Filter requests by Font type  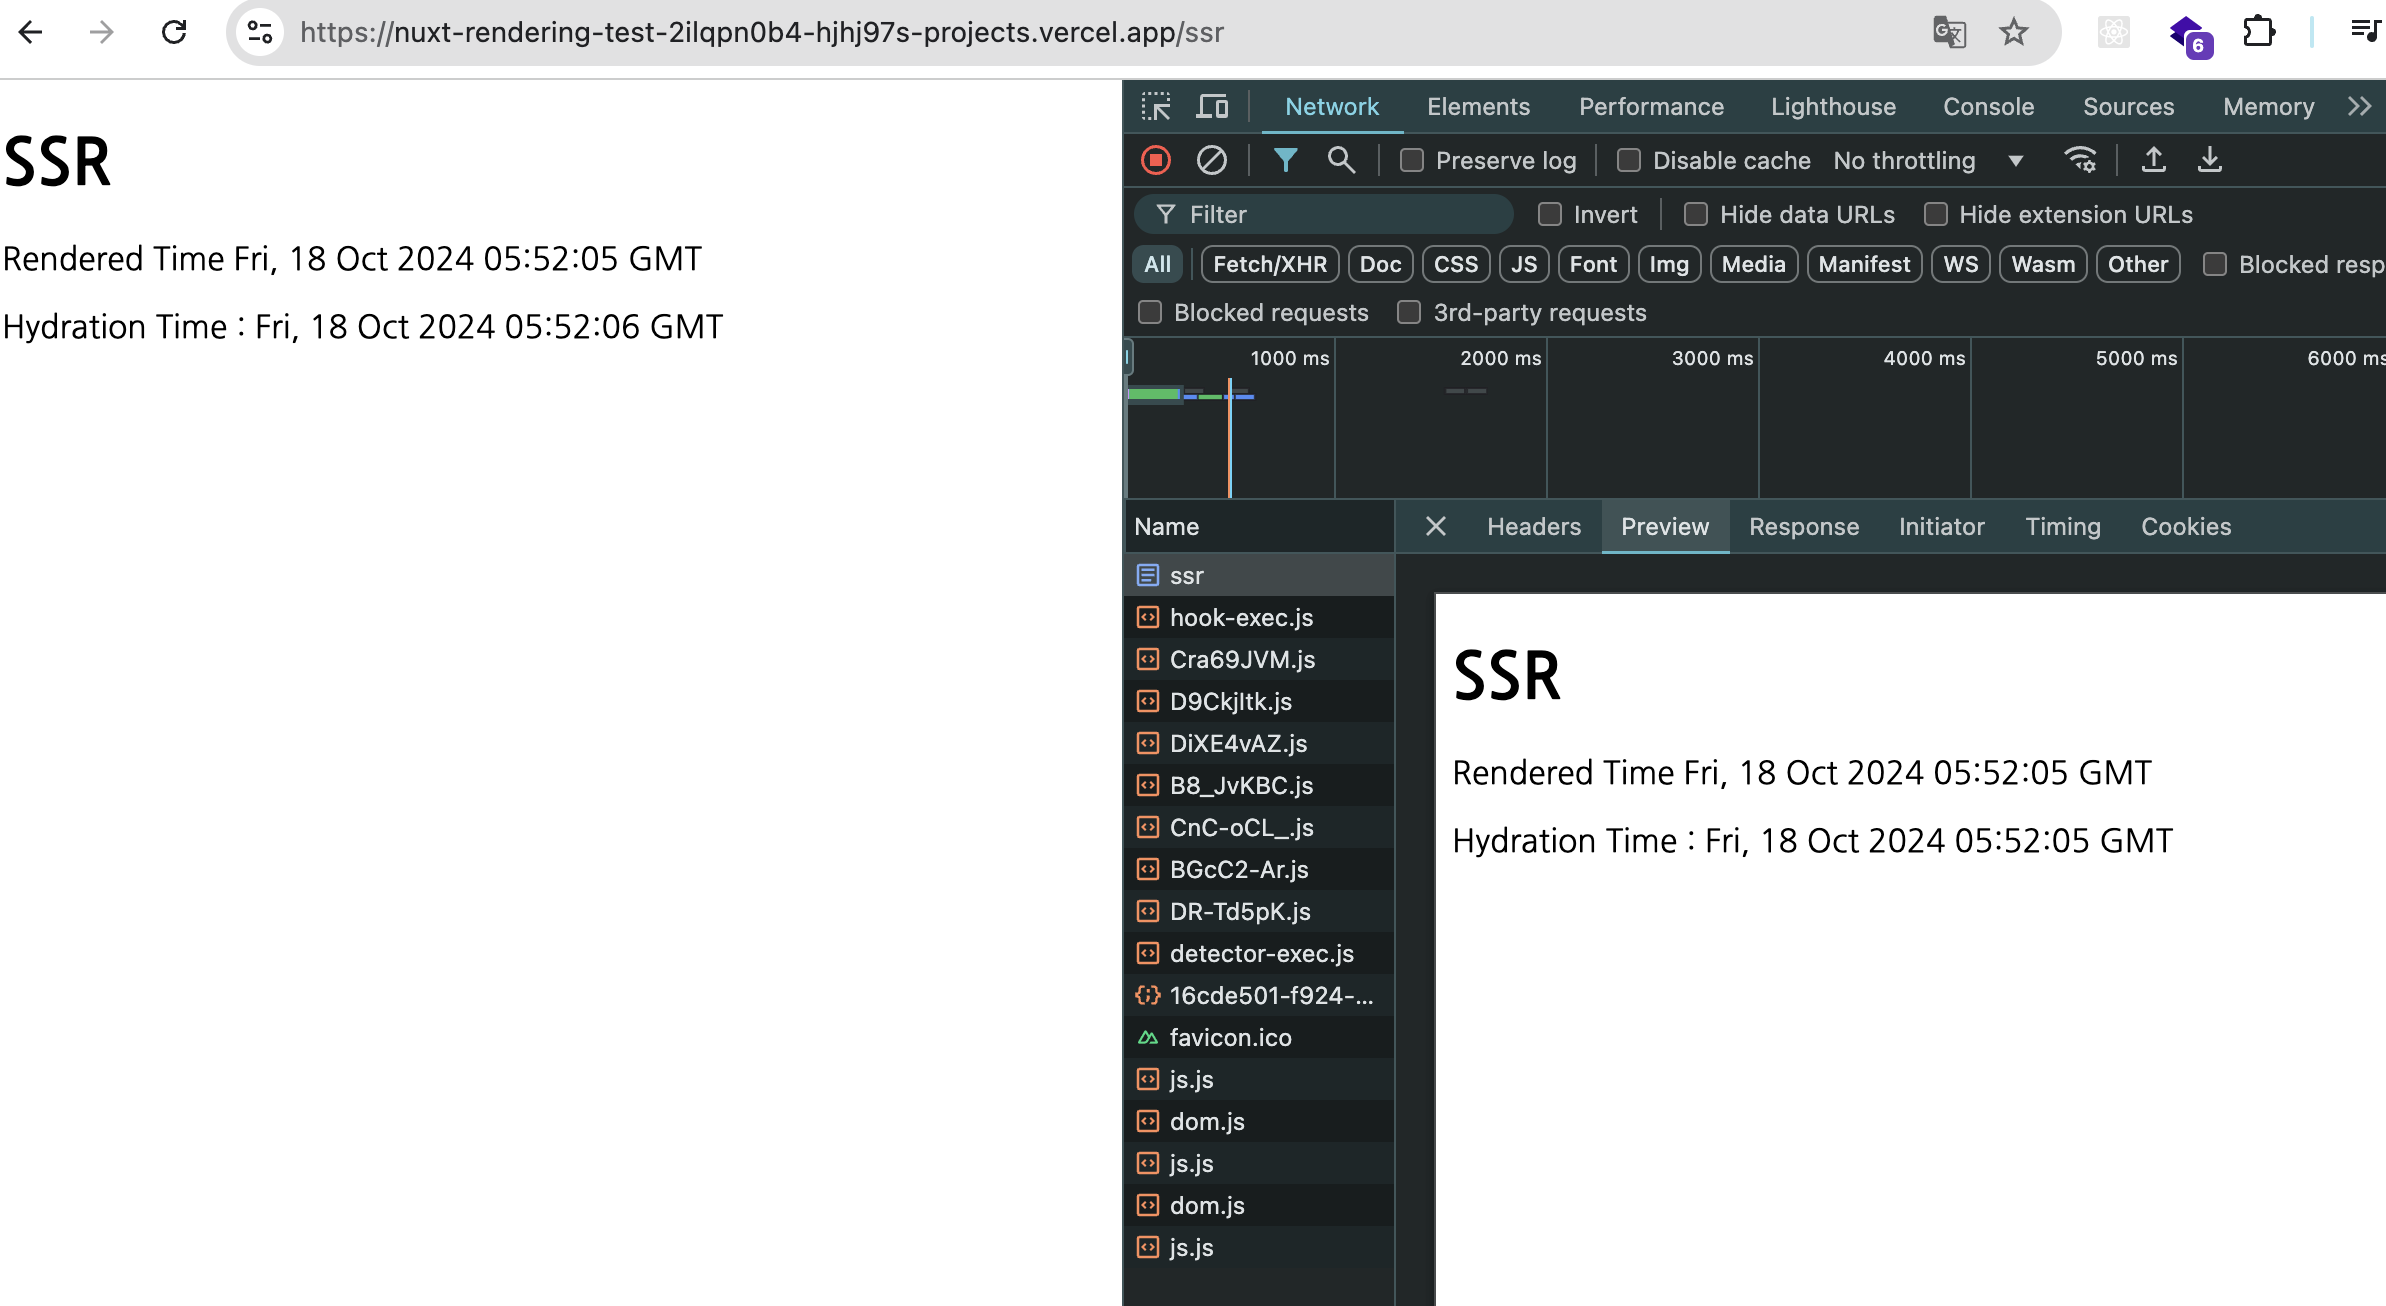(1593, 264)
